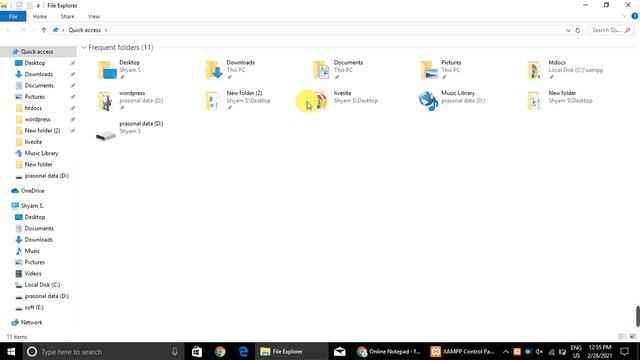The height and width of the screenshot is (360, 640).
Task: Select OneDrive in the navigation pane
Action: 32,191
